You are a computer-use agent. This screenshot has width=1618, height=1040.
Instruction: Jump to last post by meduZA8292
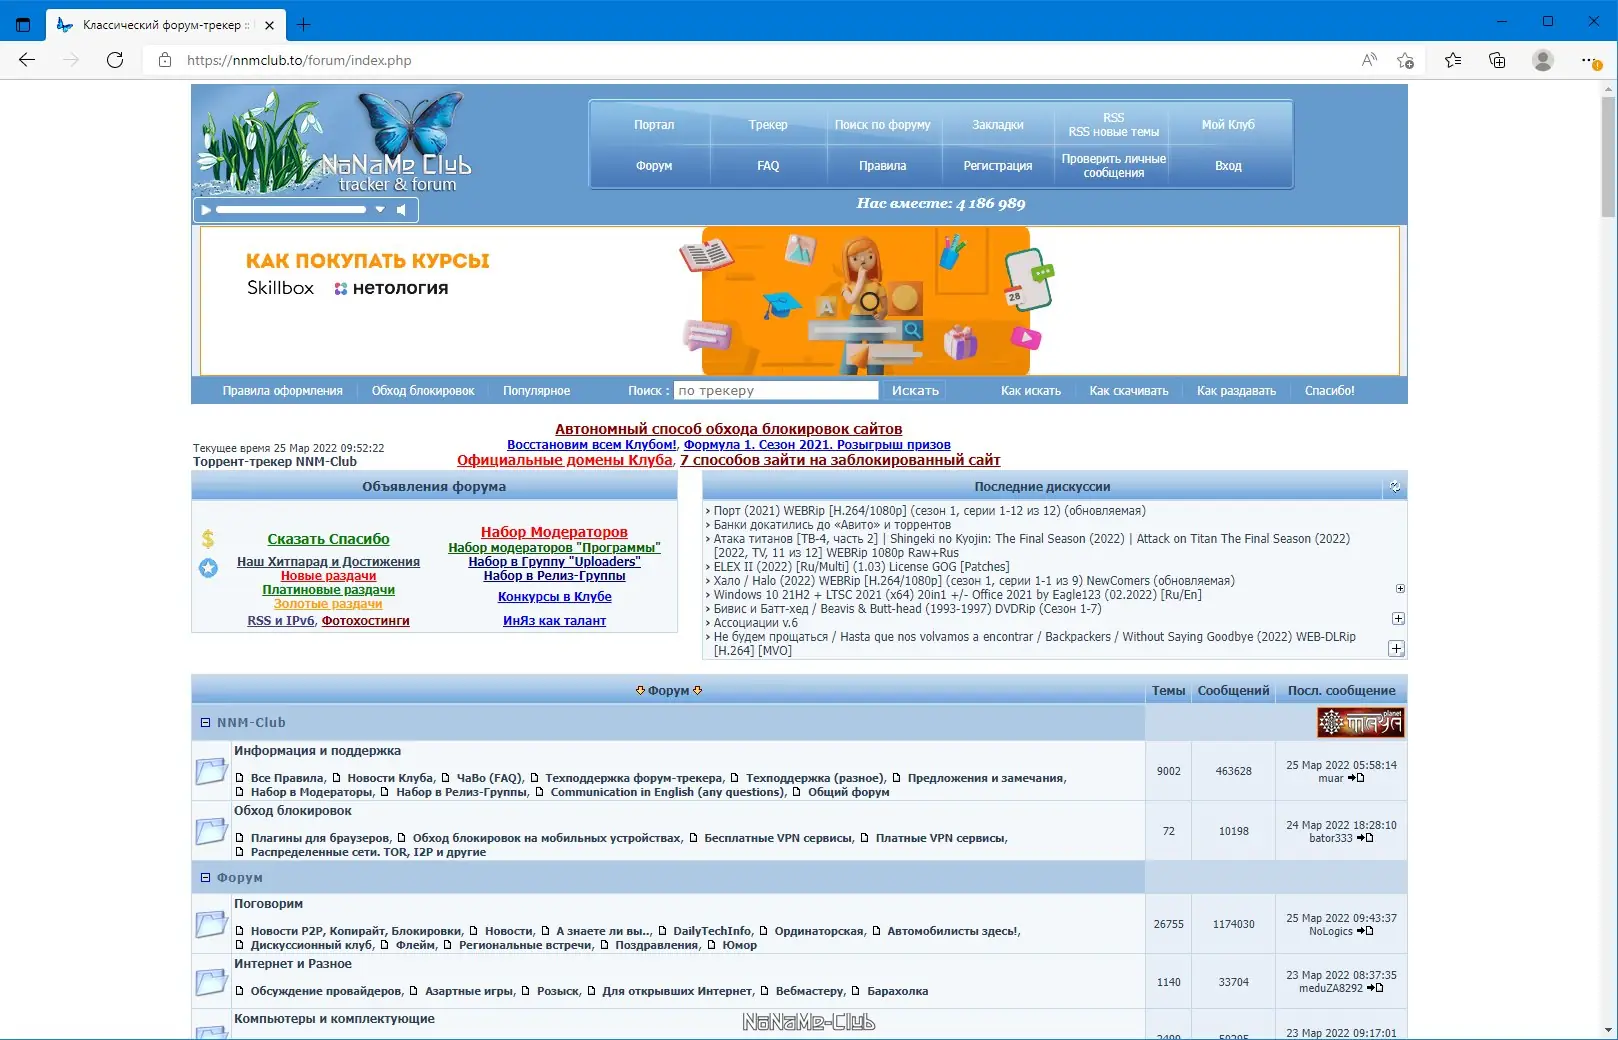(1375, 988)
